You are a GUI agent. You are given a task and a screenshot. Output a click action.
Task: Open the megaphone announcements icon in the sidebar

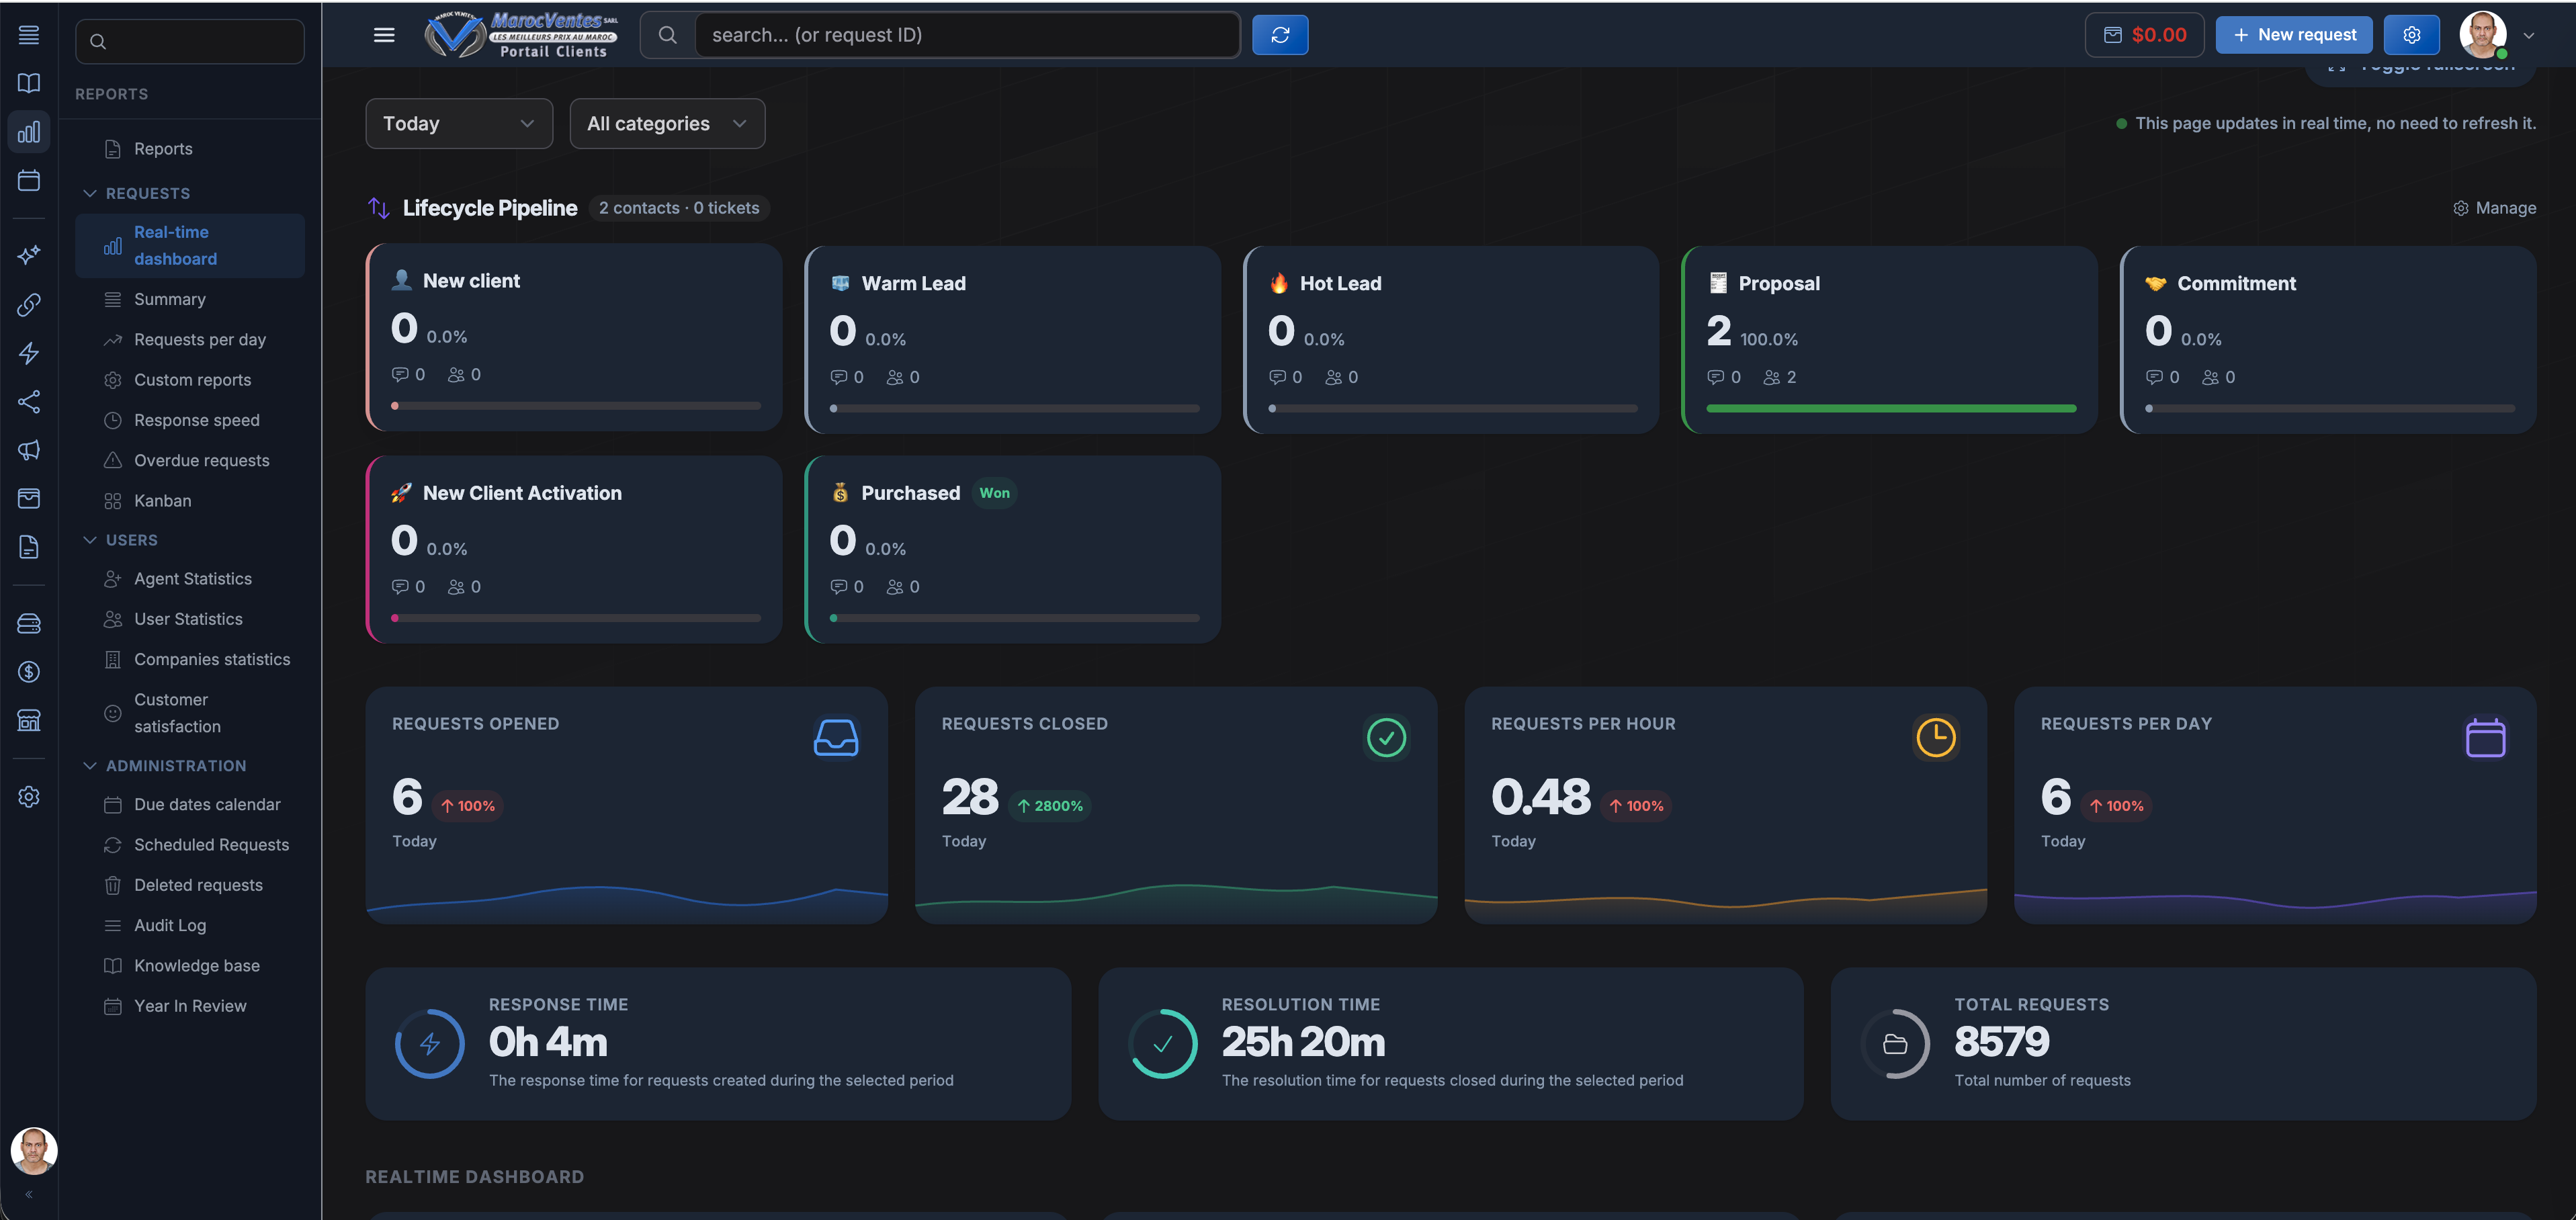coord(29,451)
